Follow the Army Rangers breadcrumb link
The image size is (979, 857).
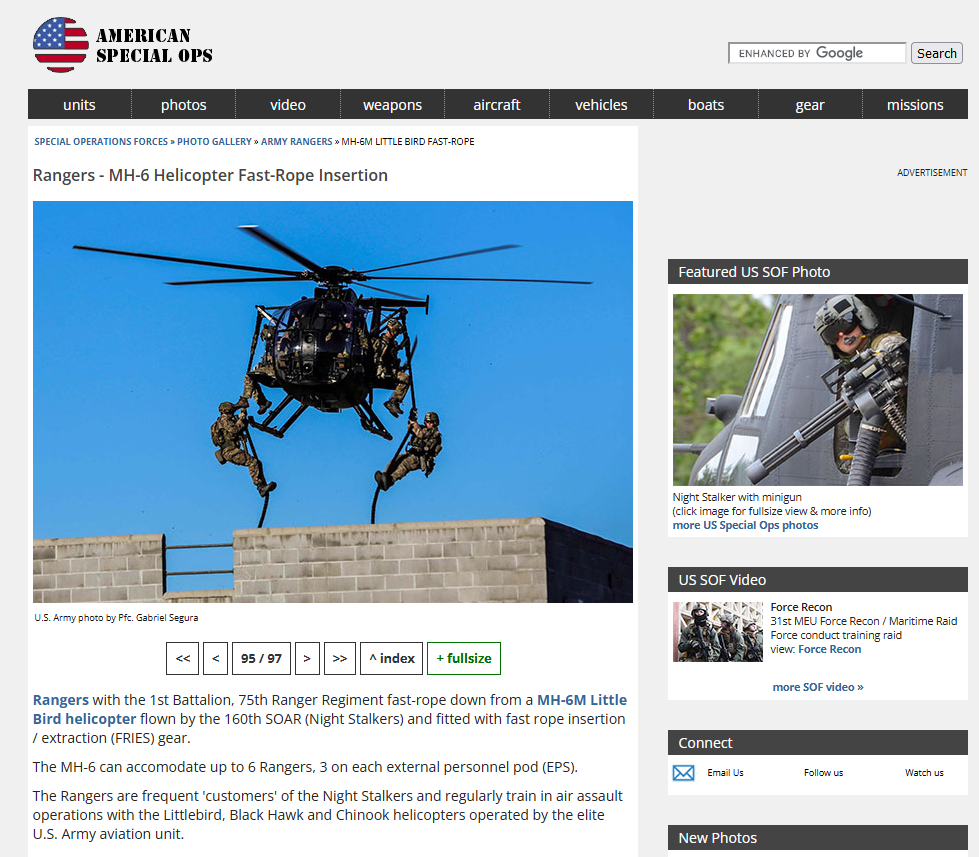(x=297, y=142)
